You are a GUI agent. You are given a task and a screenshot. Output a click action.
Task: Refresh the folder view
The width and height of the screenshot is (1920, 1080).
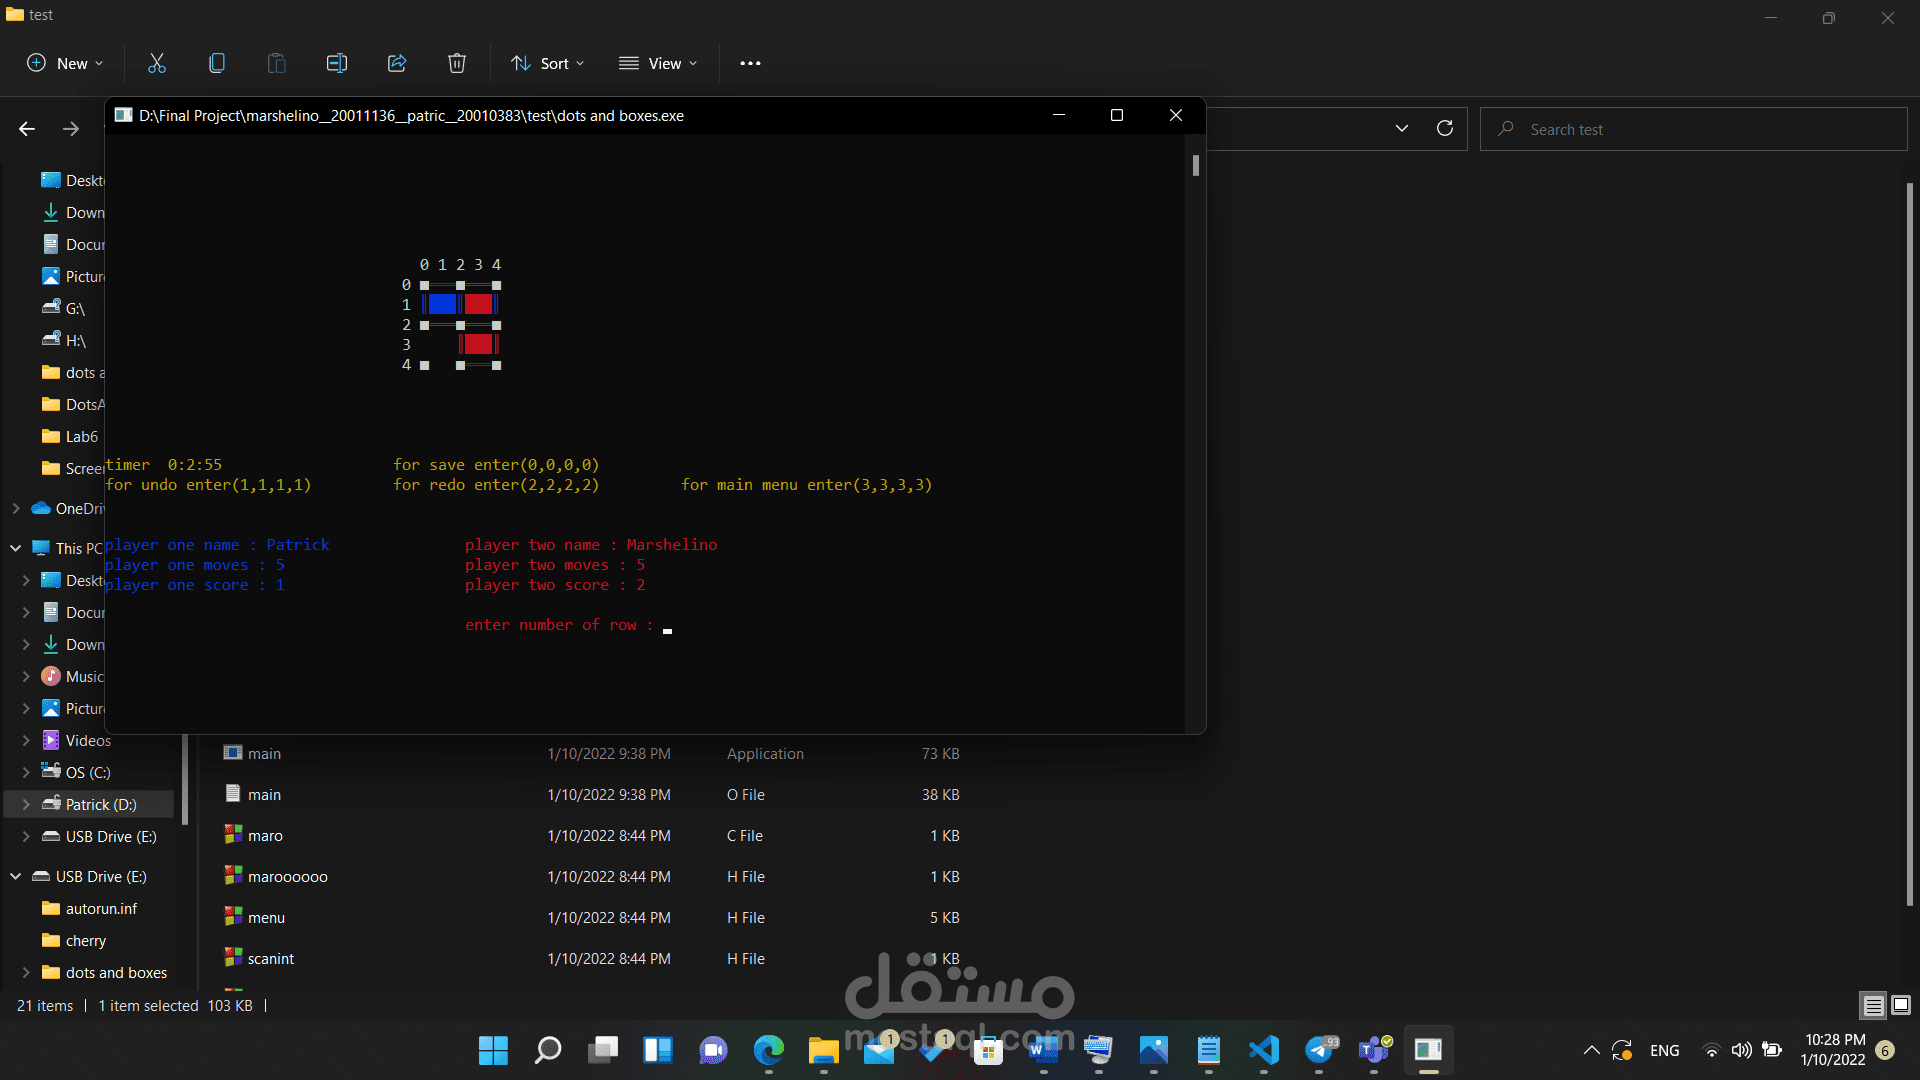click(1444, 128)
